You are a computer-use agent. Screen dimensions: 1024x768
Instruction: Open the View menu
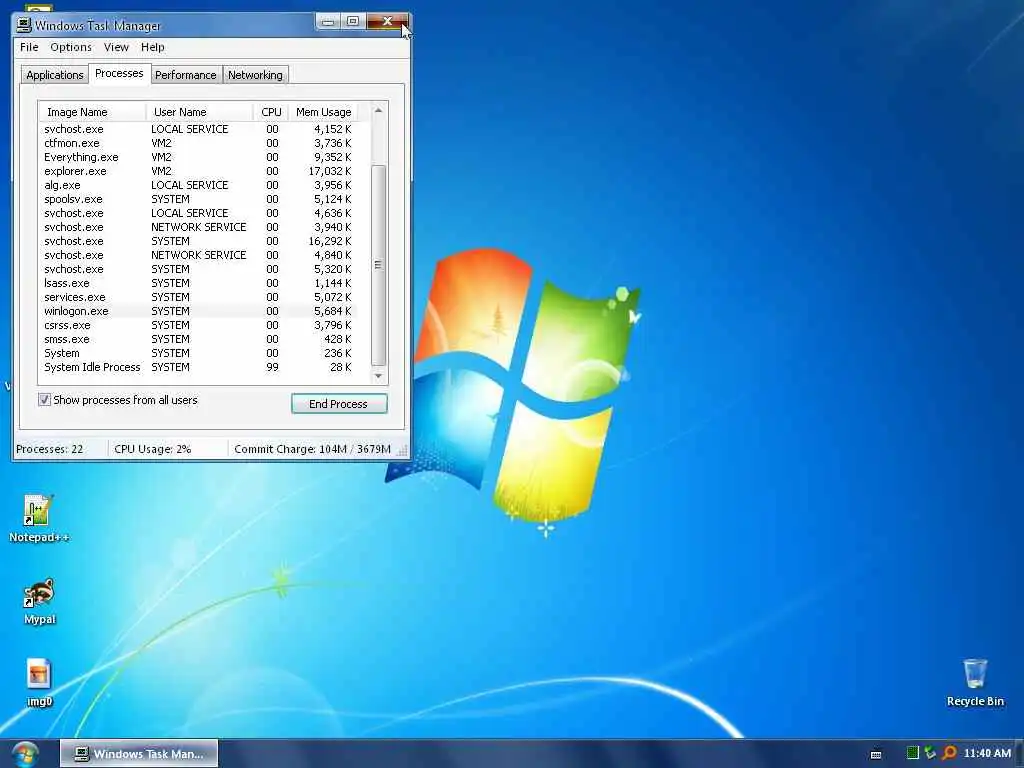pos(116,47)
